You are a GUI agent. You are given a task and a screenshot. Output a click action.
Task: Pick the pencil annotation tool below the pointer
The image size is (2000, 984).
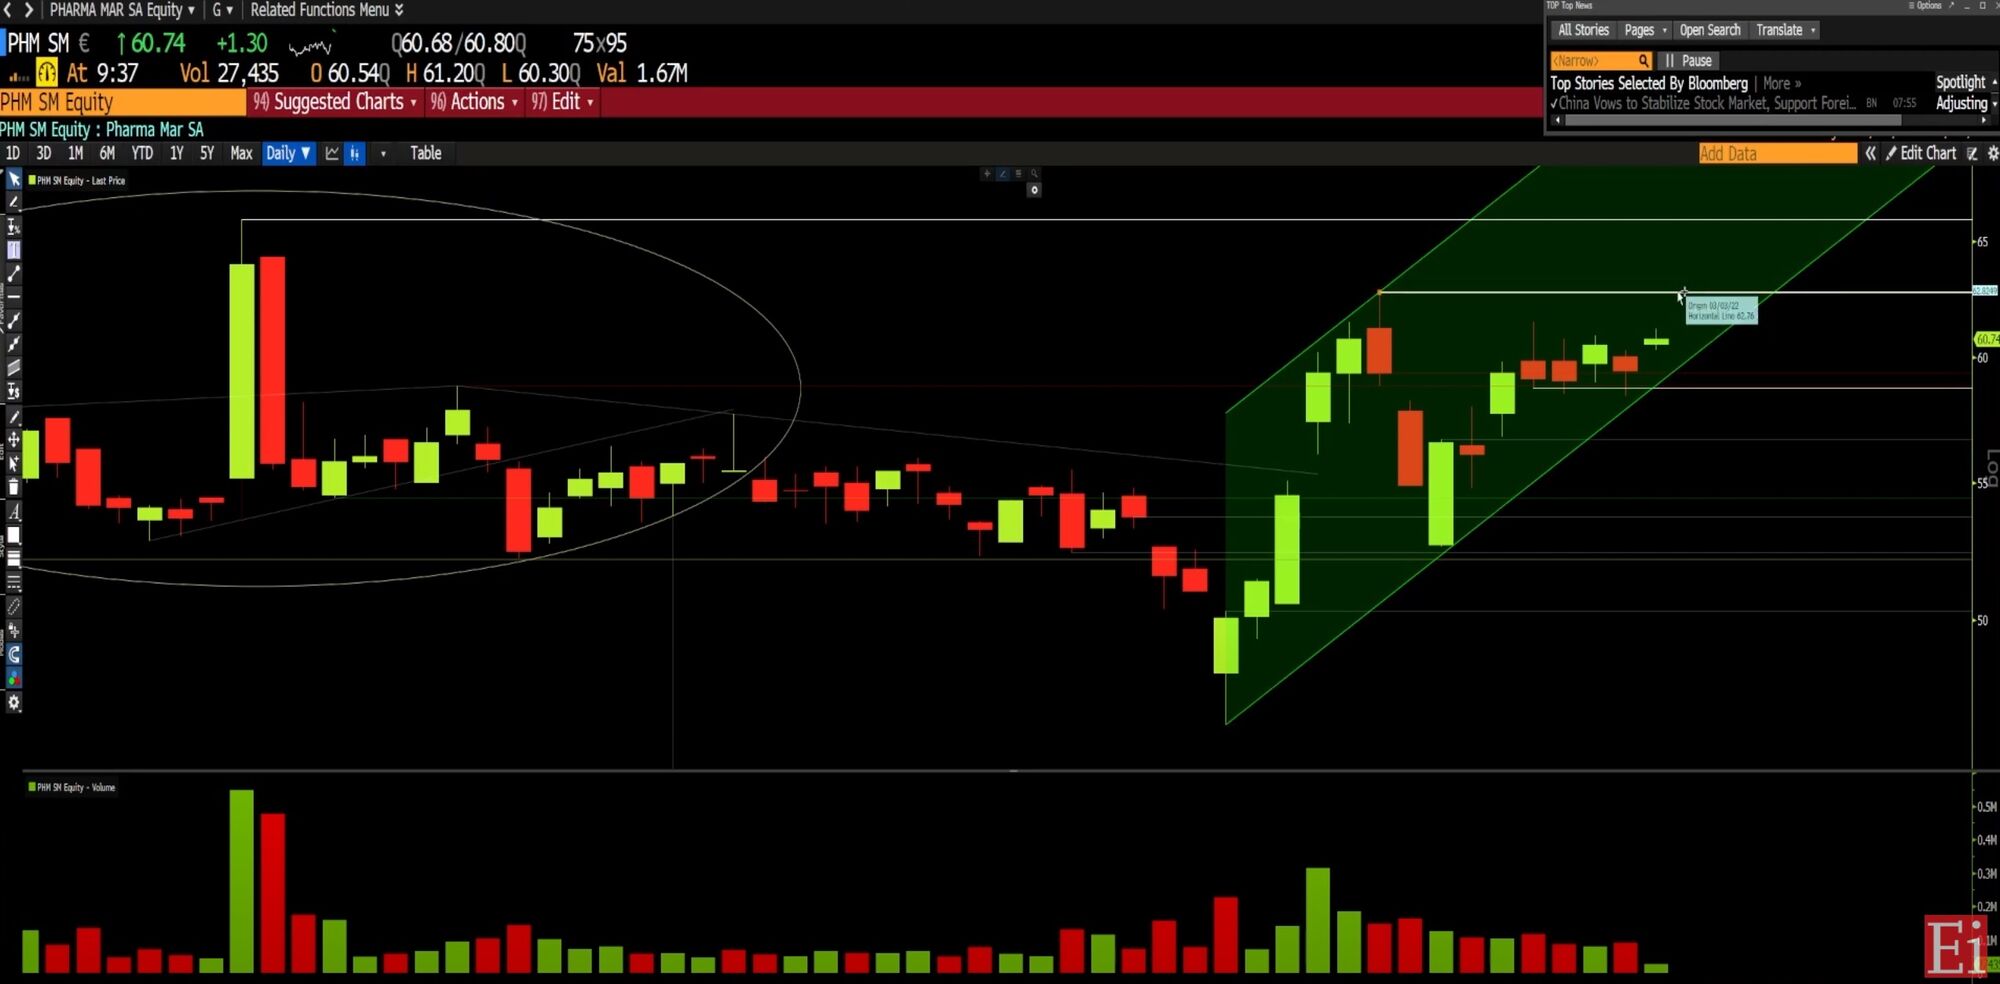pos(14,203)
